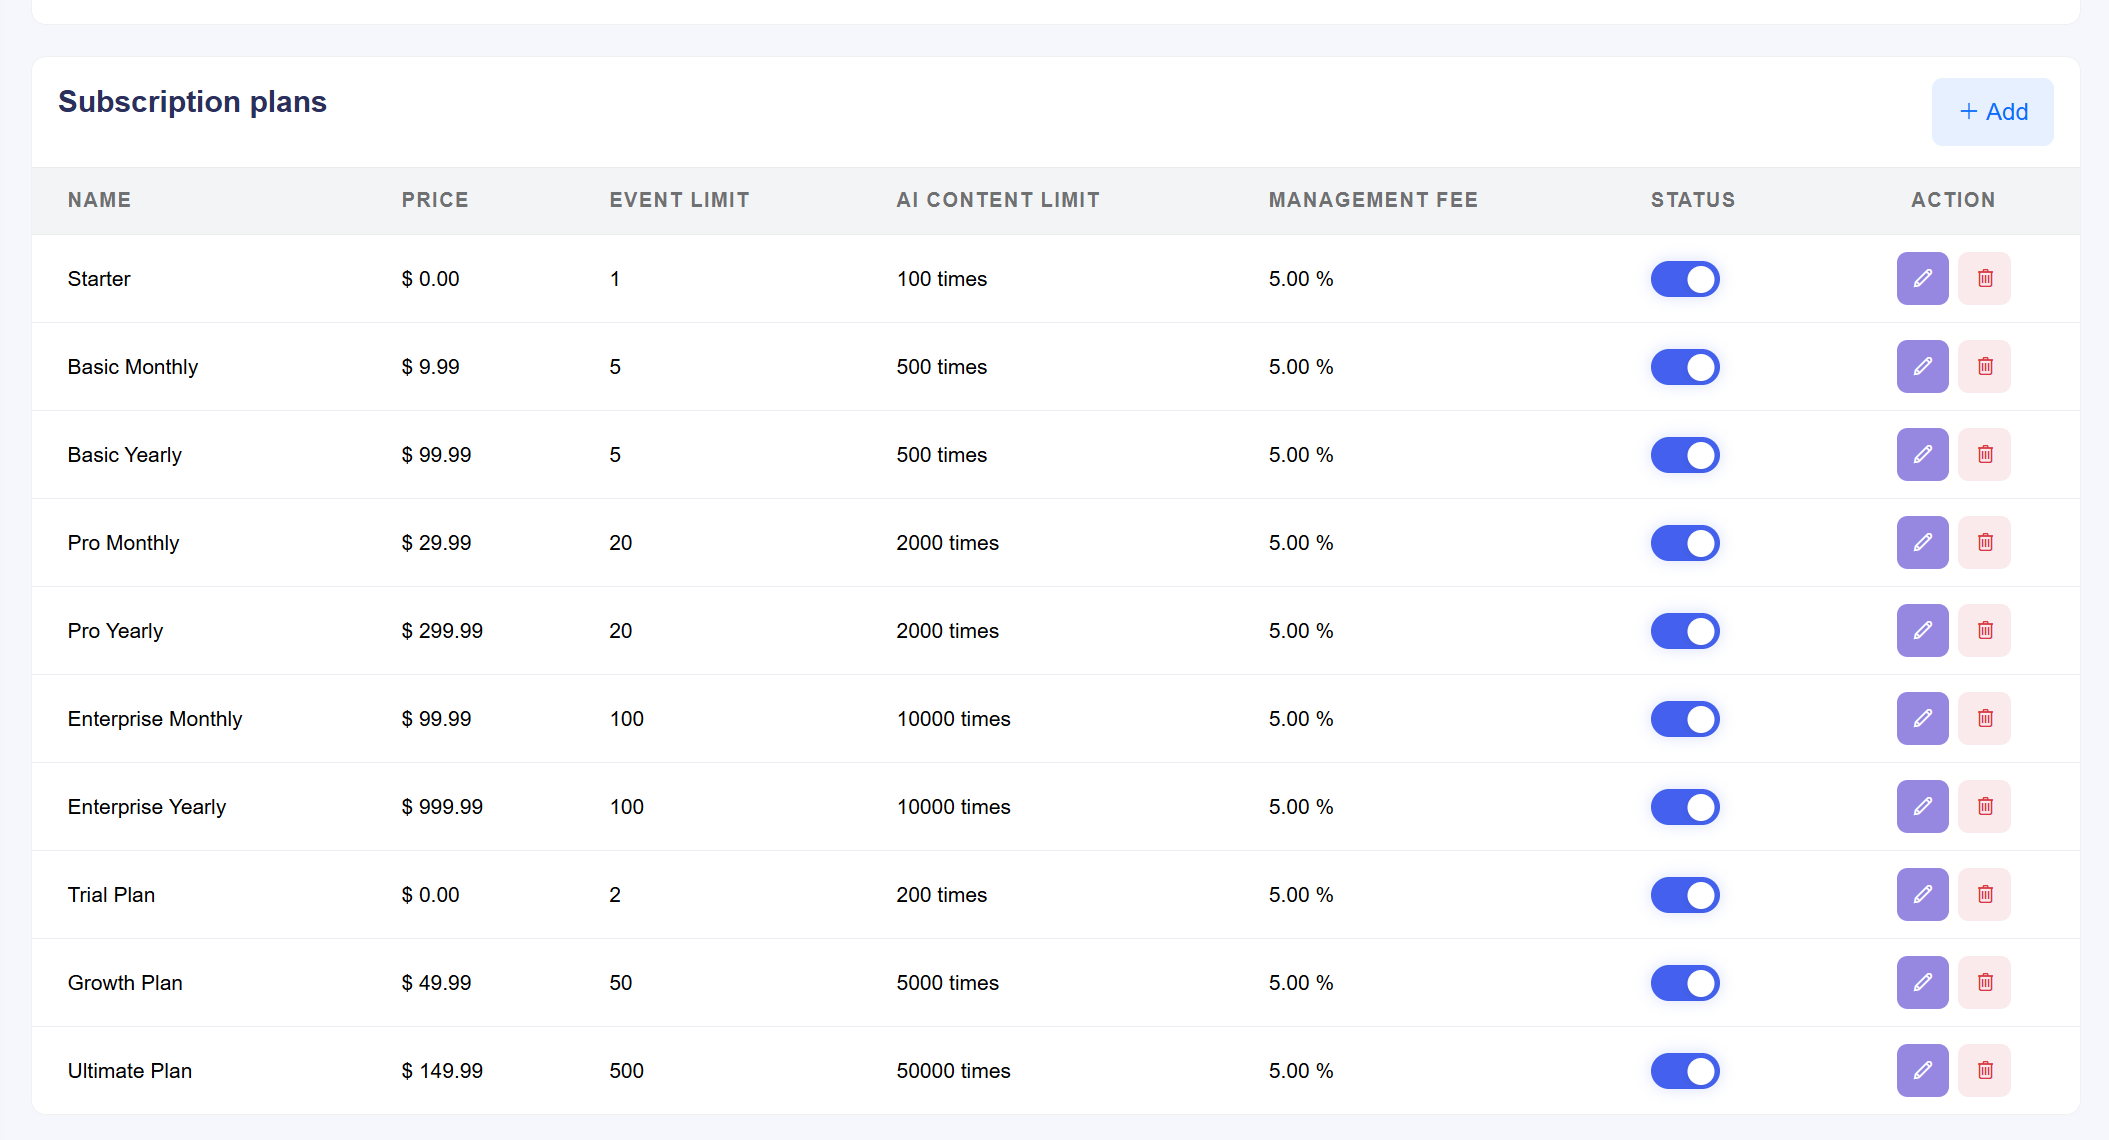Click the Add button
The width and height of the screenshot is (2109, 1140).
coord(1992,112)
